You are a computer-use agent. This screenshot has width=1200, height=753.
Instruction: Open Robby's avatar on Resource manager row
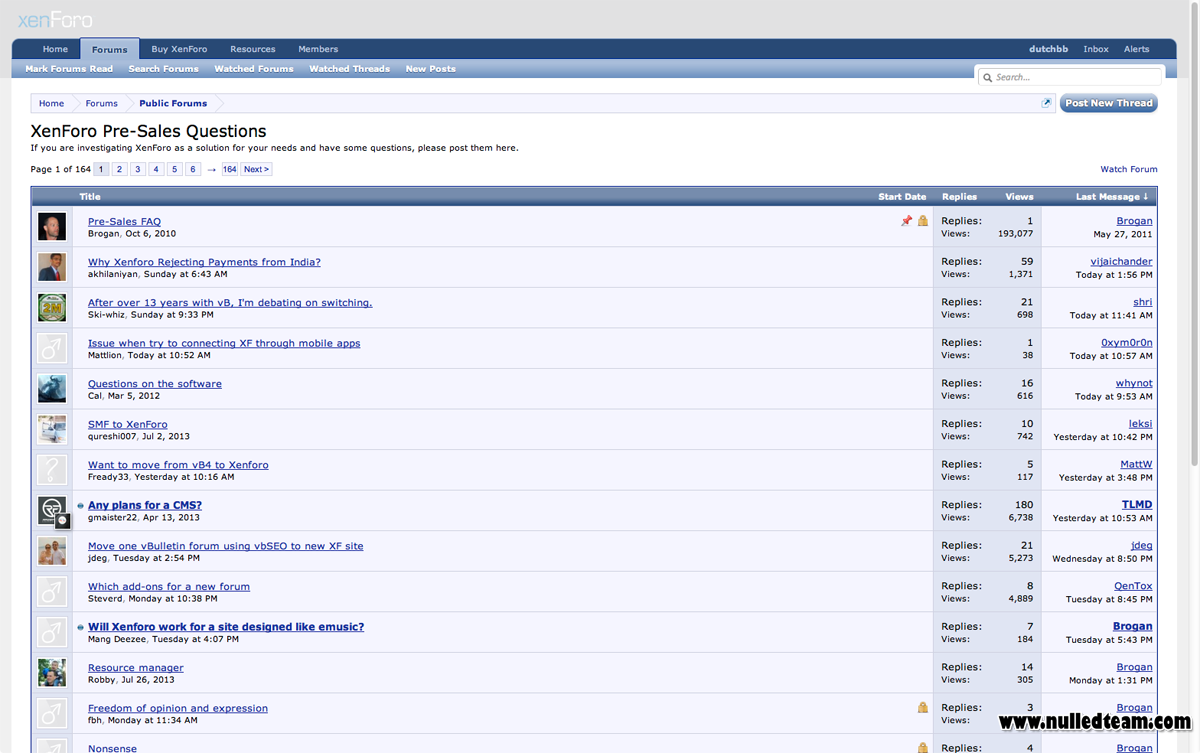pos(52,673)
